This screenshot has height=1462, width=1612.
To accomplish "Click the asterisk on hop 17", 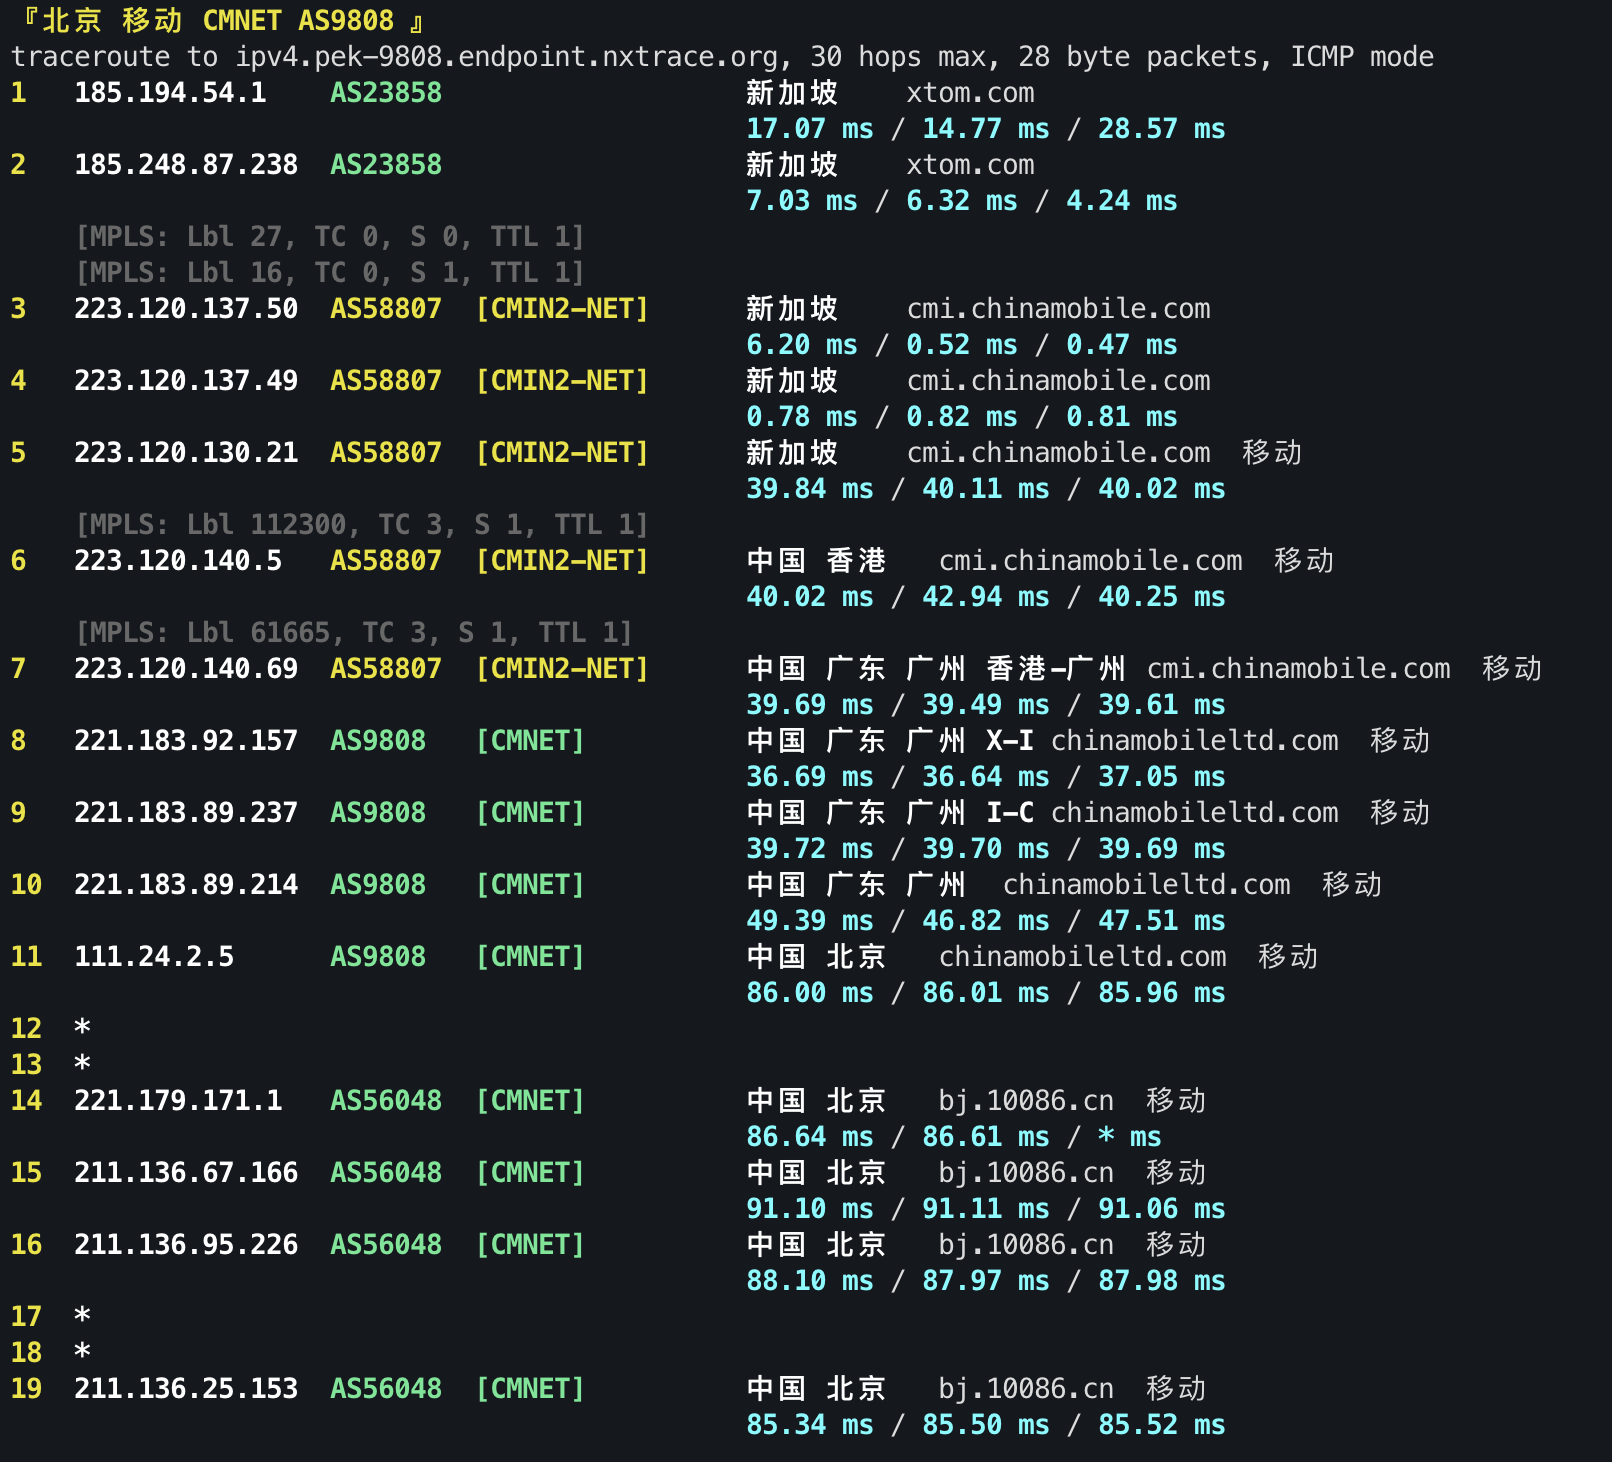I will tap(82, 1315).
